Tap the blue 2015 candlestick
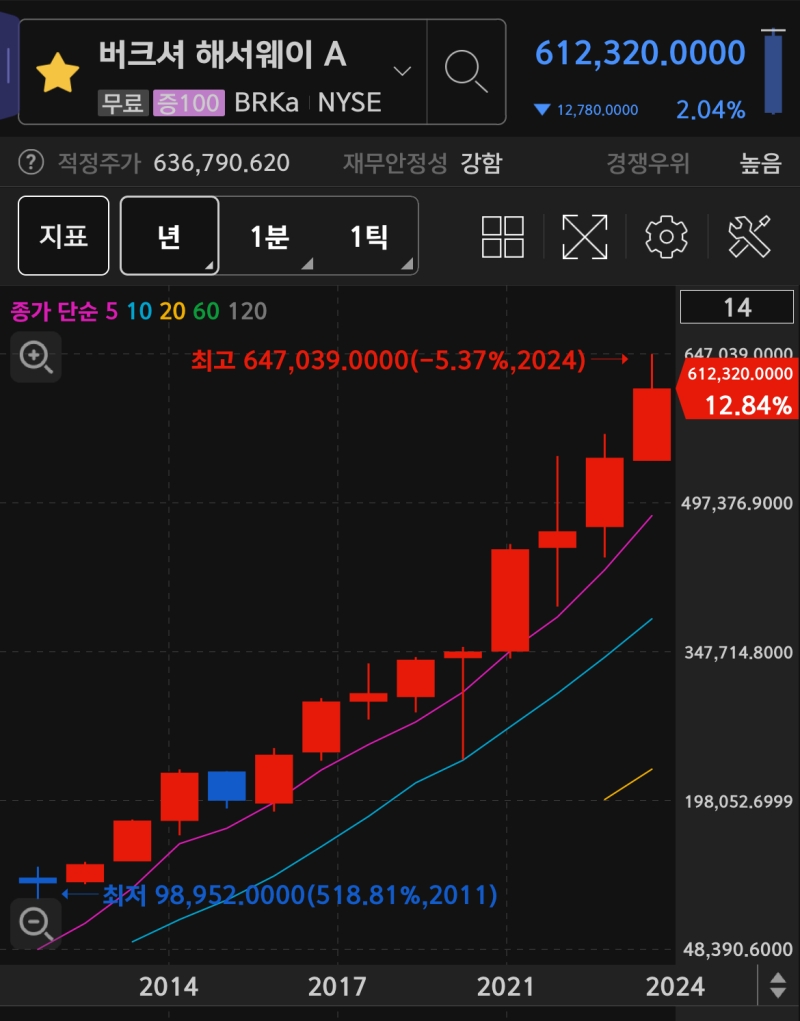The width and height of the screenshot is (800, 1021). point(227,786)
